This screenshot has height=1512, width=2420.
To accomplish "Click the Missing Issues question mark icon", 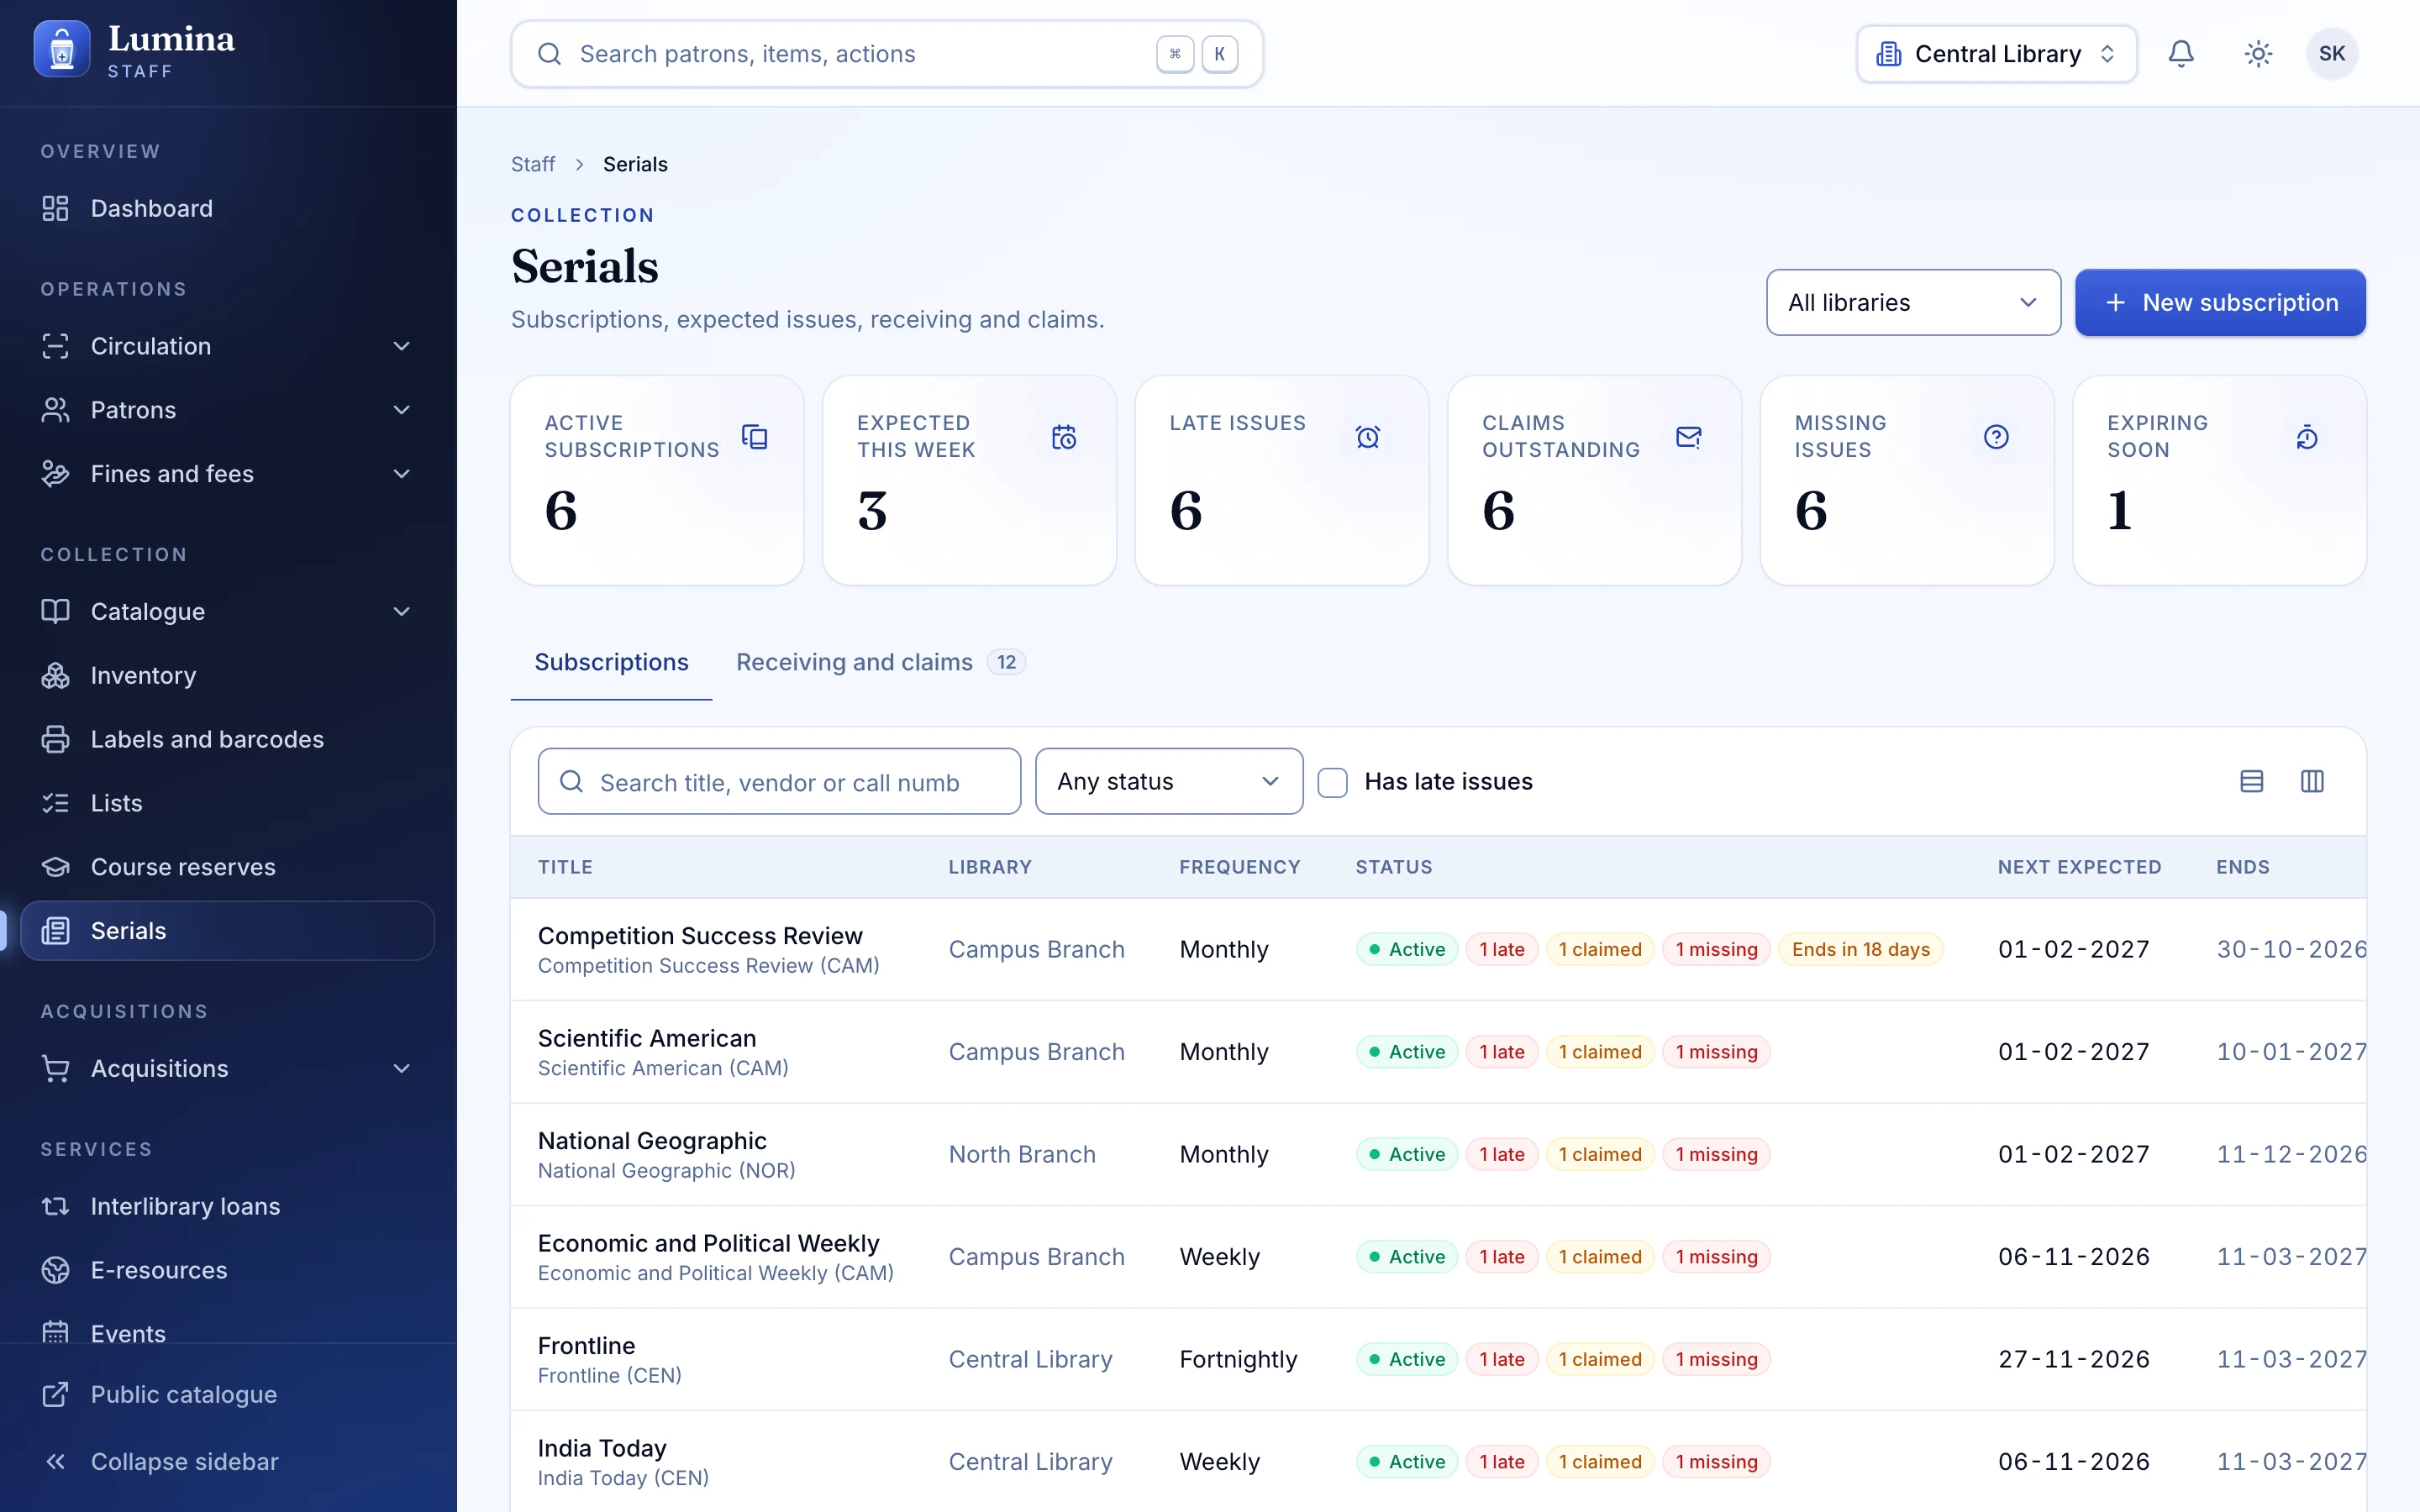I will pos(1996,437).
